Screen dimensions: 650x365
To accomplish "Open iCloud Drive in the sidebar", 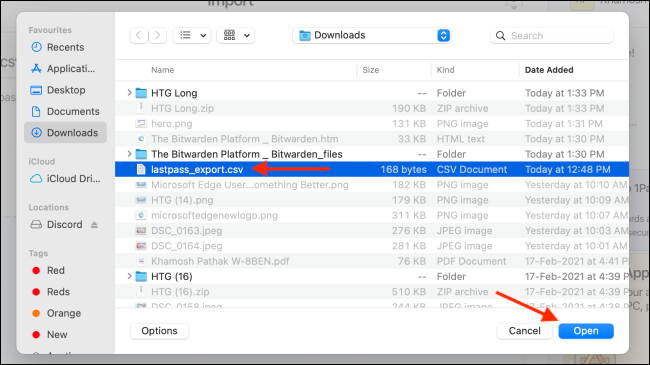I will tap(65, 179).
